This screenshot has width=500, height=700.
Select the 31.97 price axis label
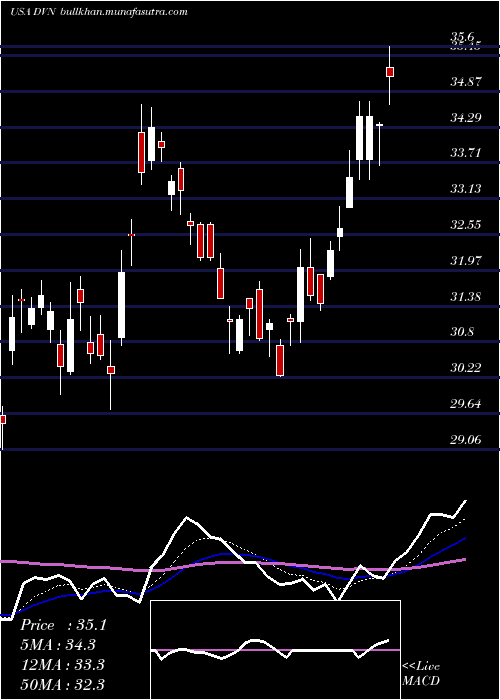tap(466, 260)
